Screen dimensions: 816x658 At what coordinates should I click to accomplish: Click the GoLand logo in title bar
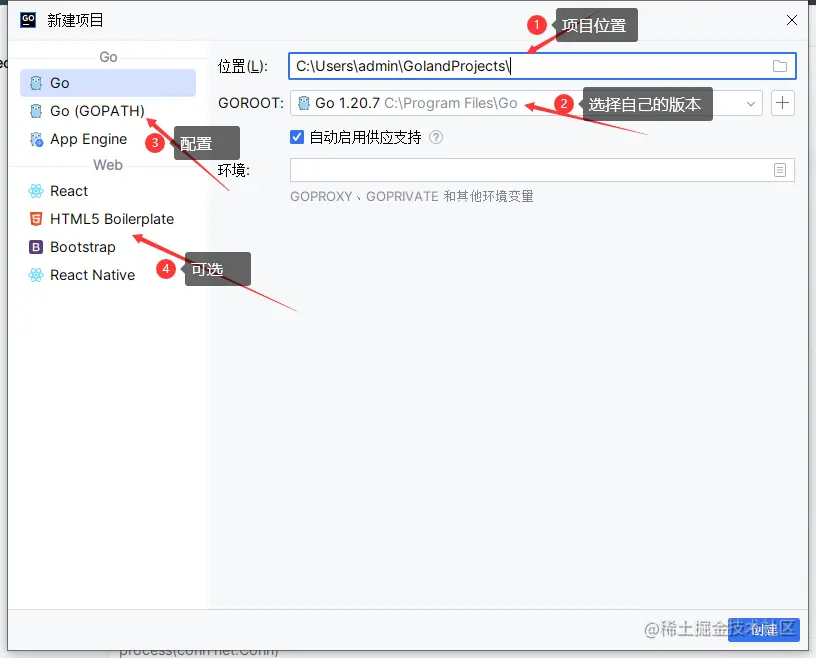tap(28, 20)
